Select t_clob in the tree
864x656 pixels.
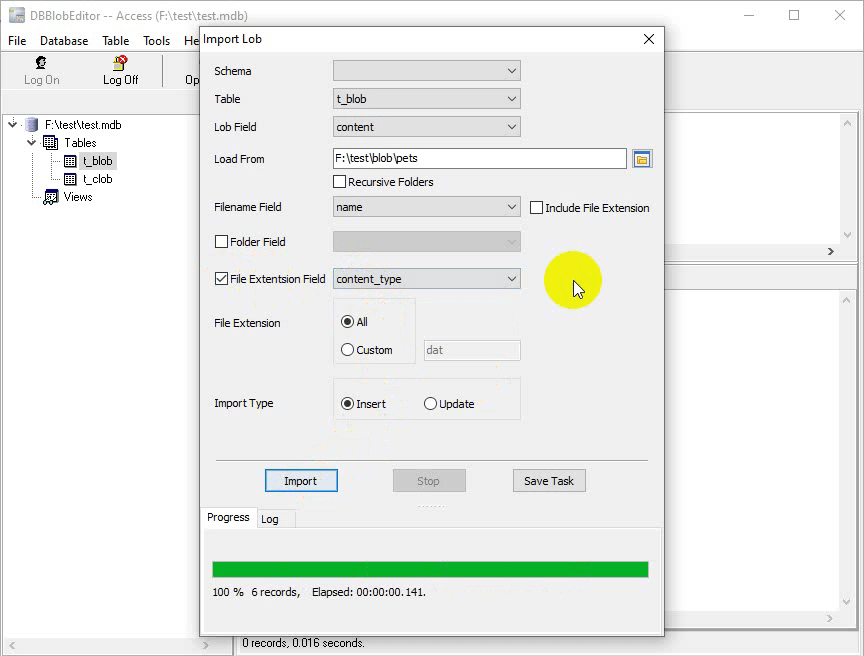(98, 179)
